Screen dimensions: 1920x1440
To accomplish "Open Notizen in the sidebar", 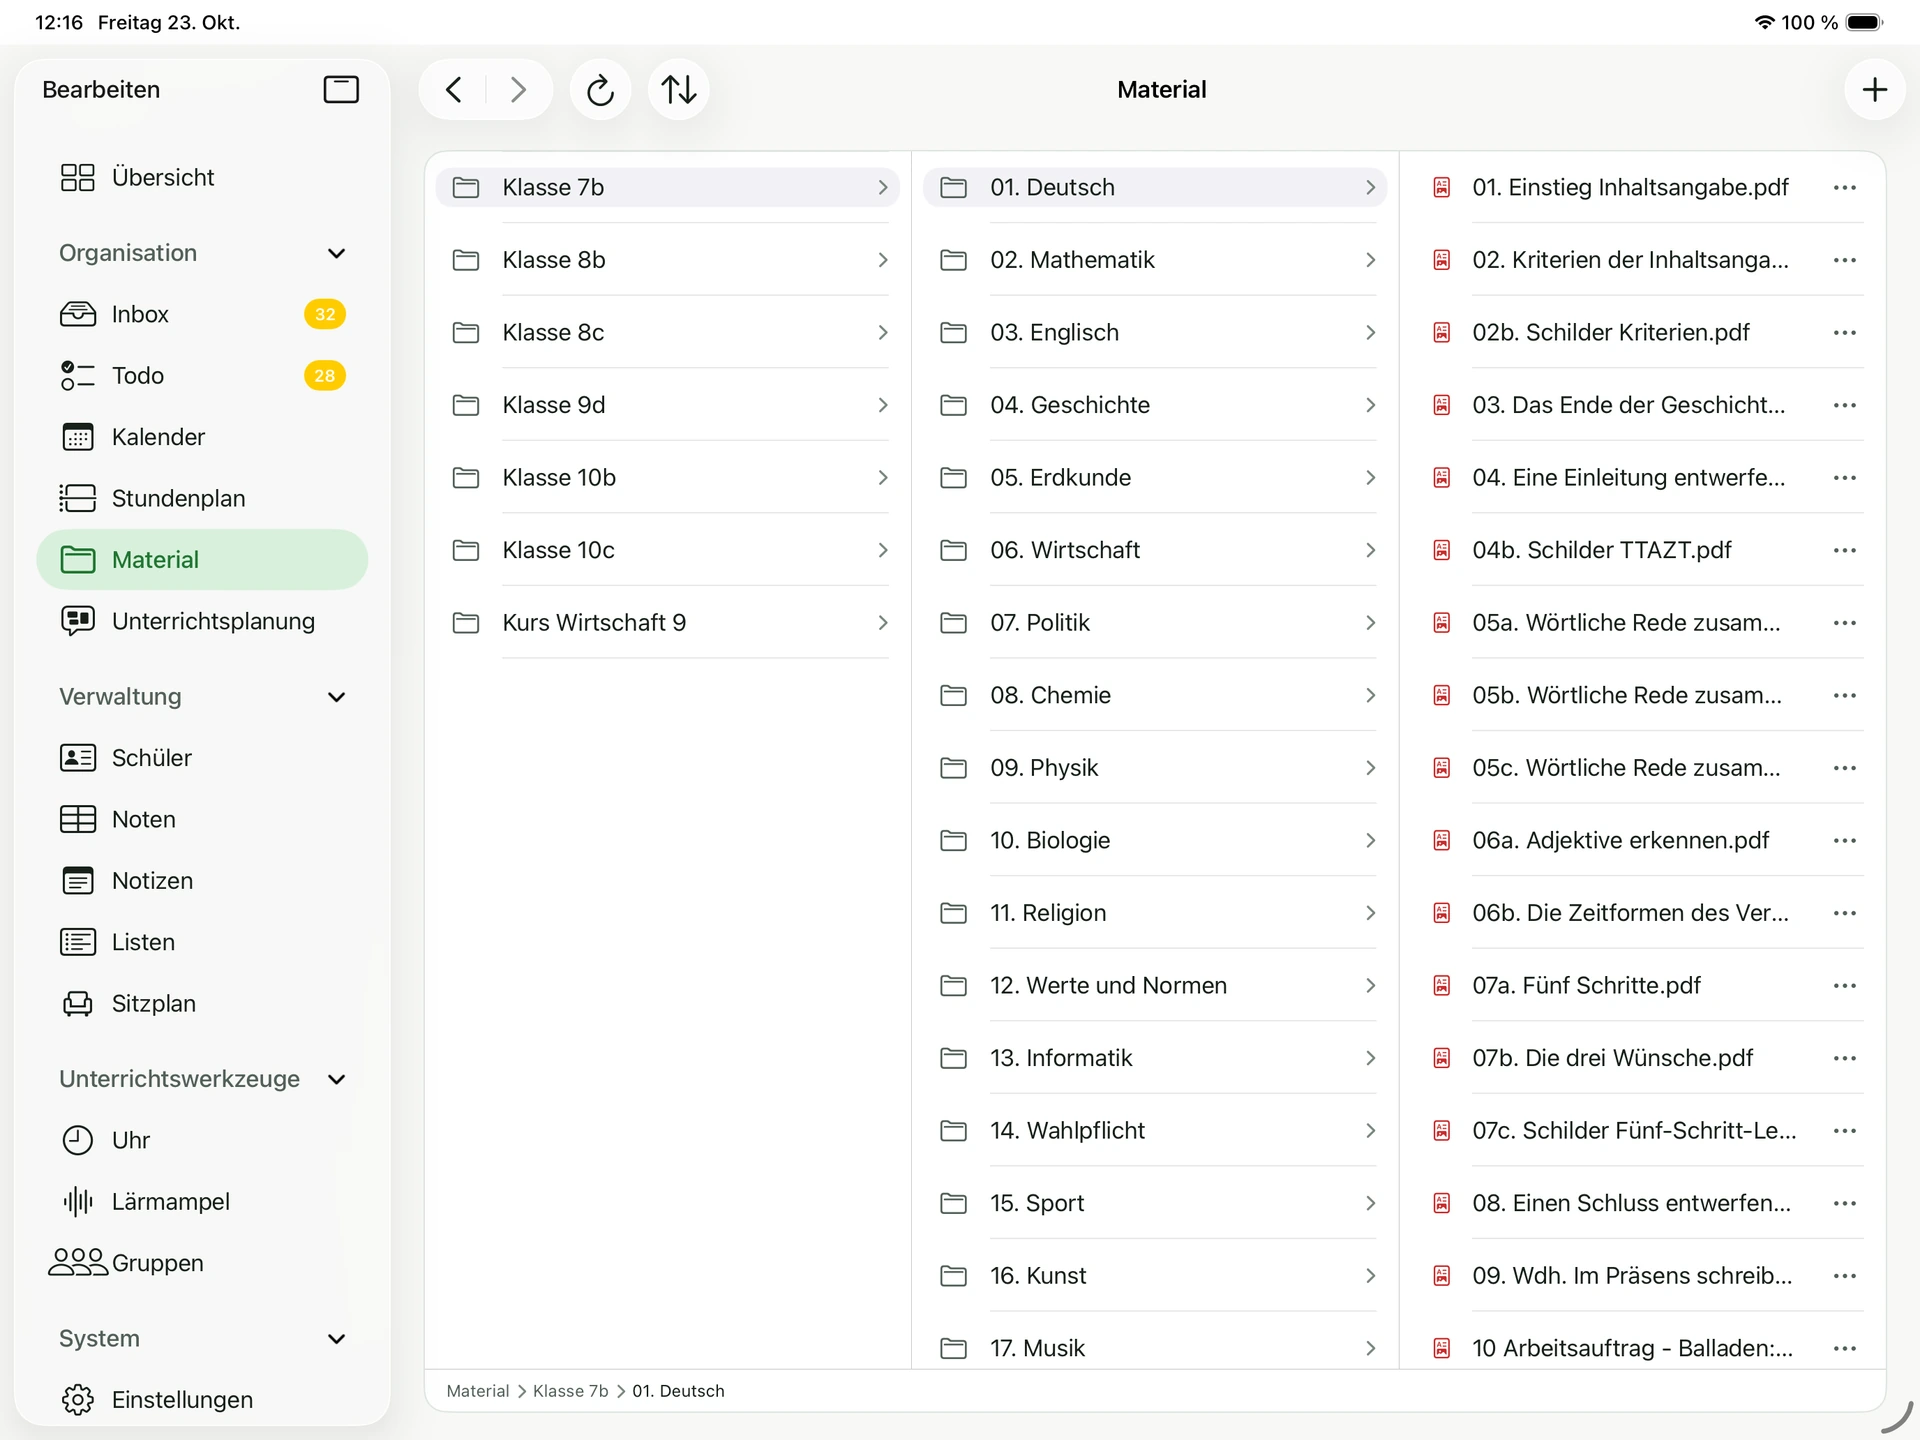I will (201, 881).
